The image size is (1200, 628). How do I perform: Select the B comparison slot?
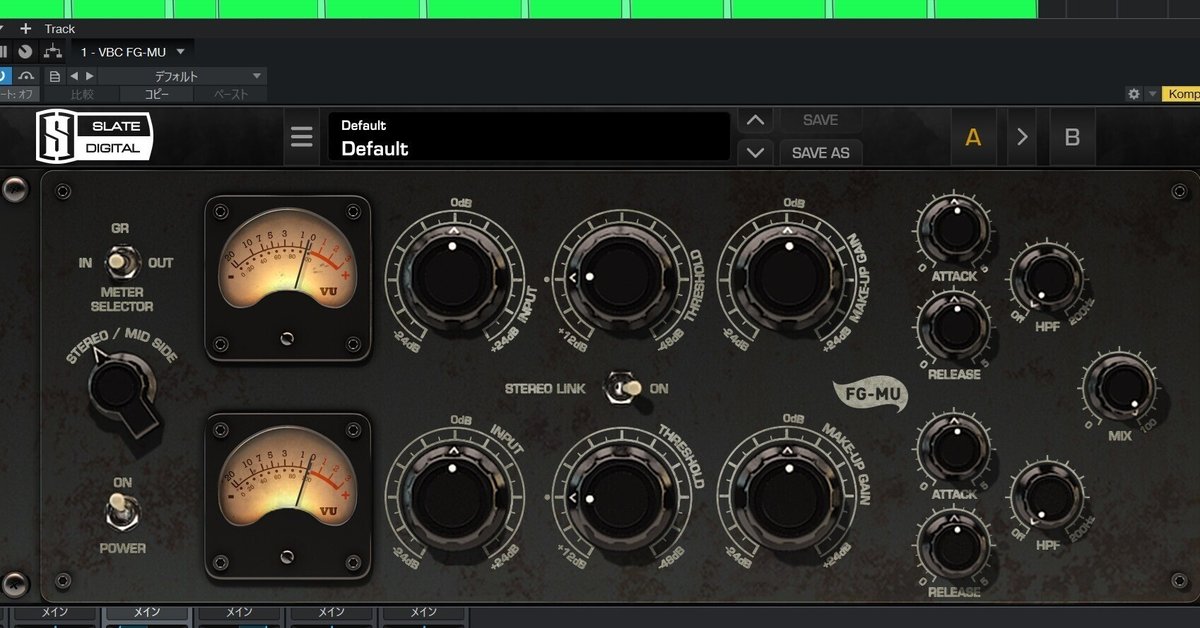[x=1072, y=138]
